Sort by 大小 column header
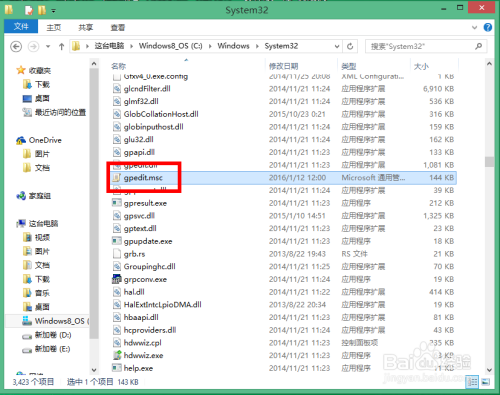The image size is (500, 395). click(x=421, y=66)
